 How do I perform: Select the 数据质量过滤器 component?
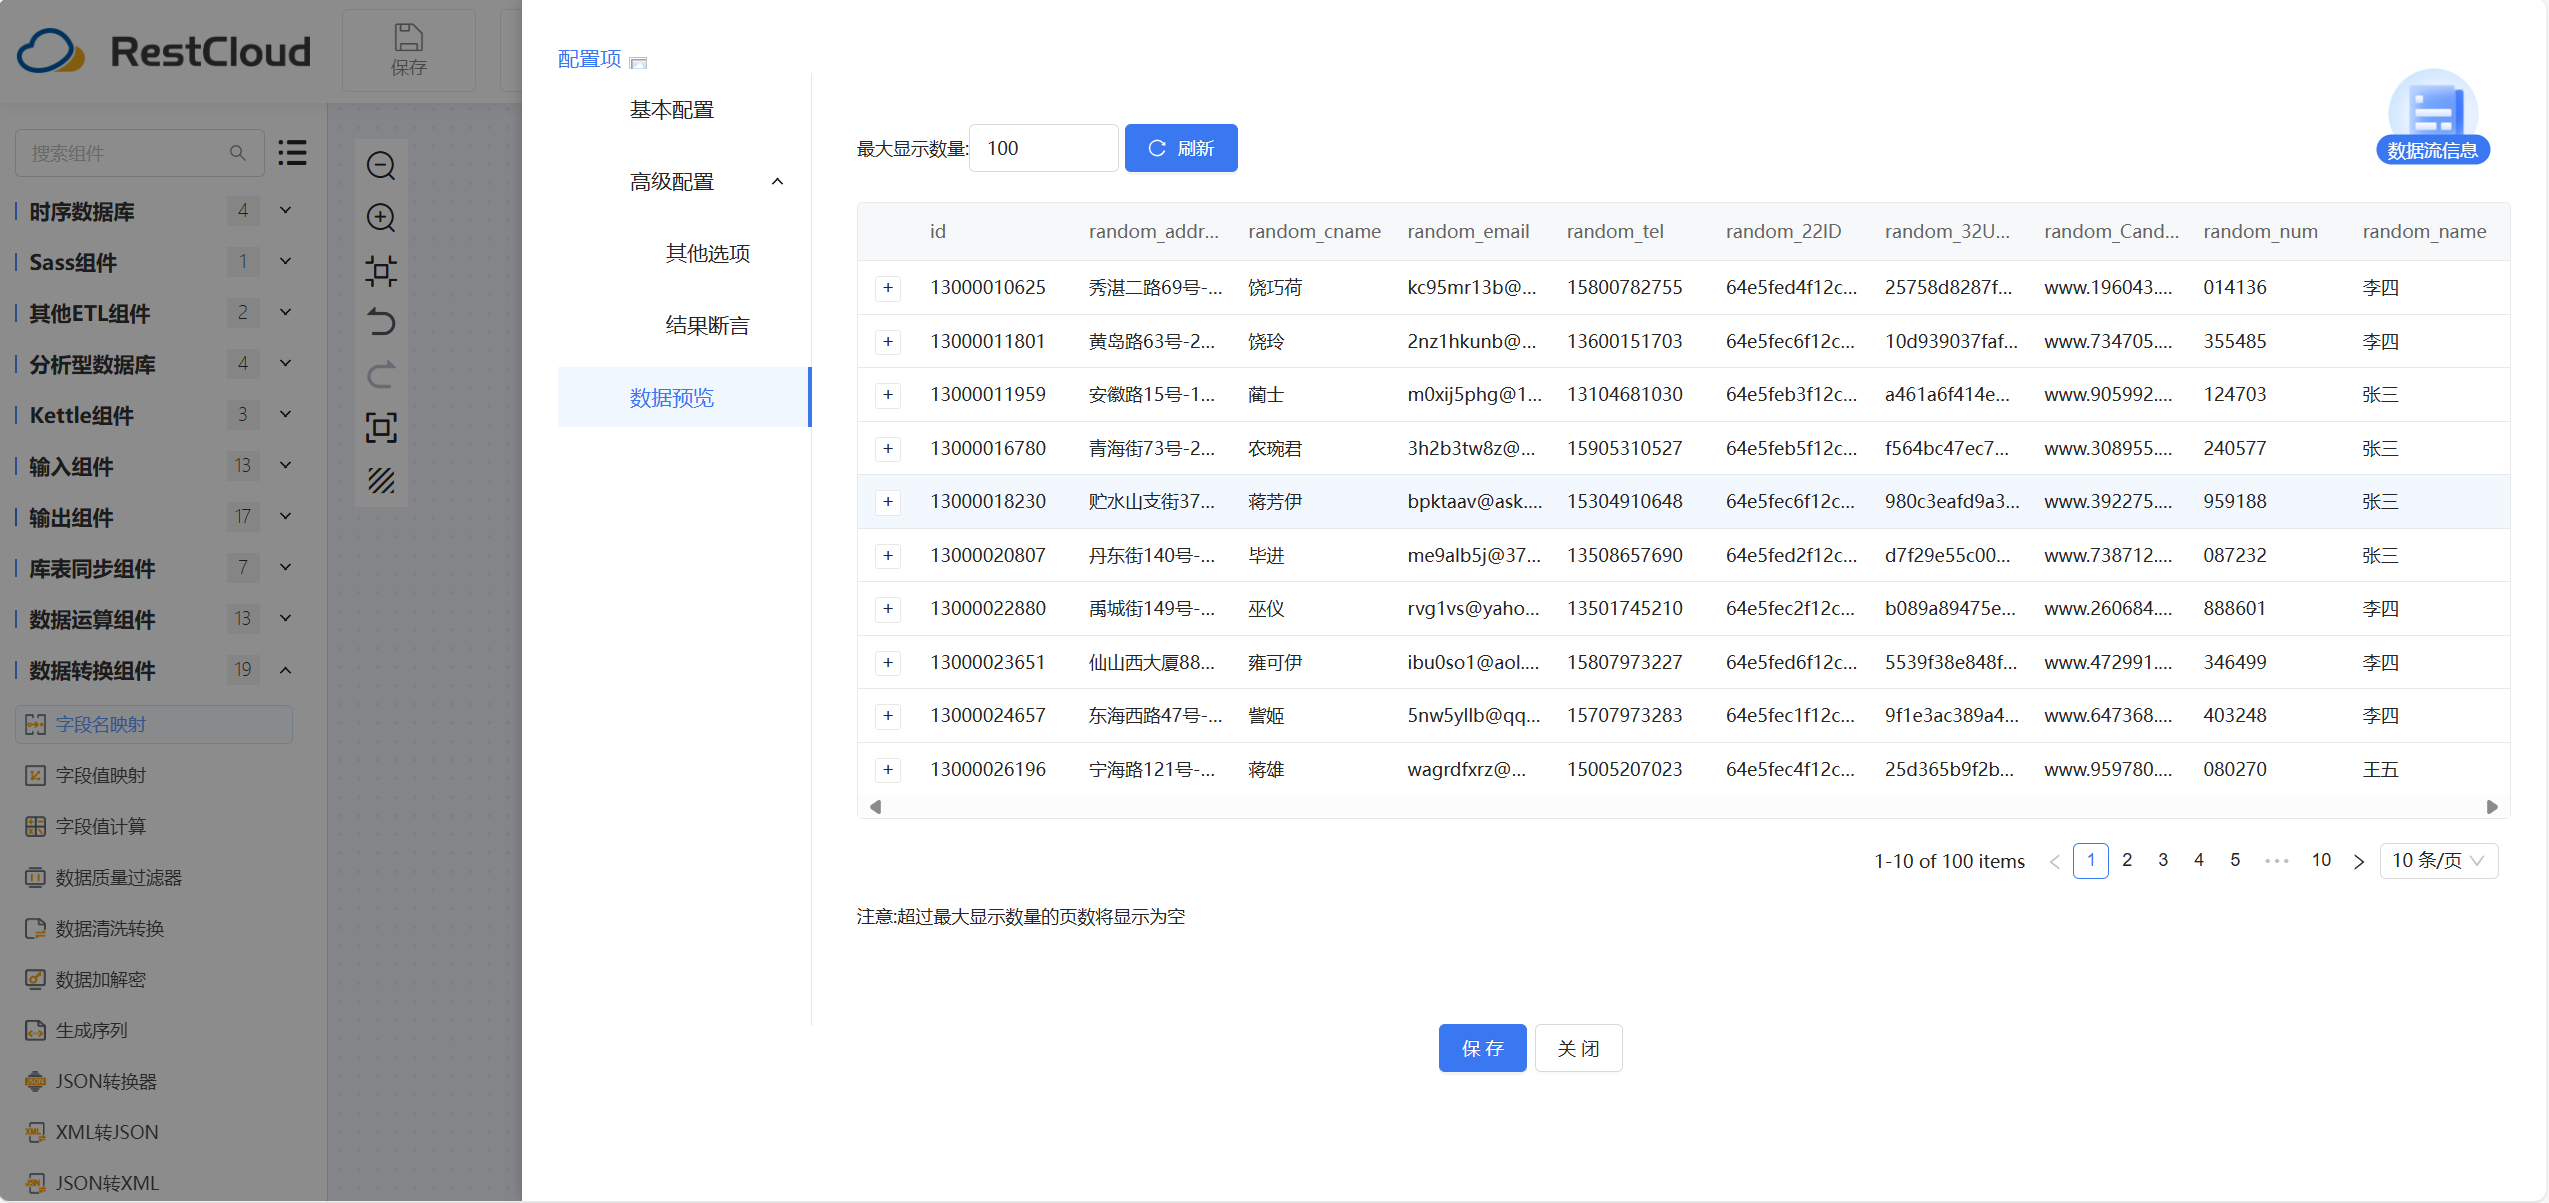[x=103, y=877]
